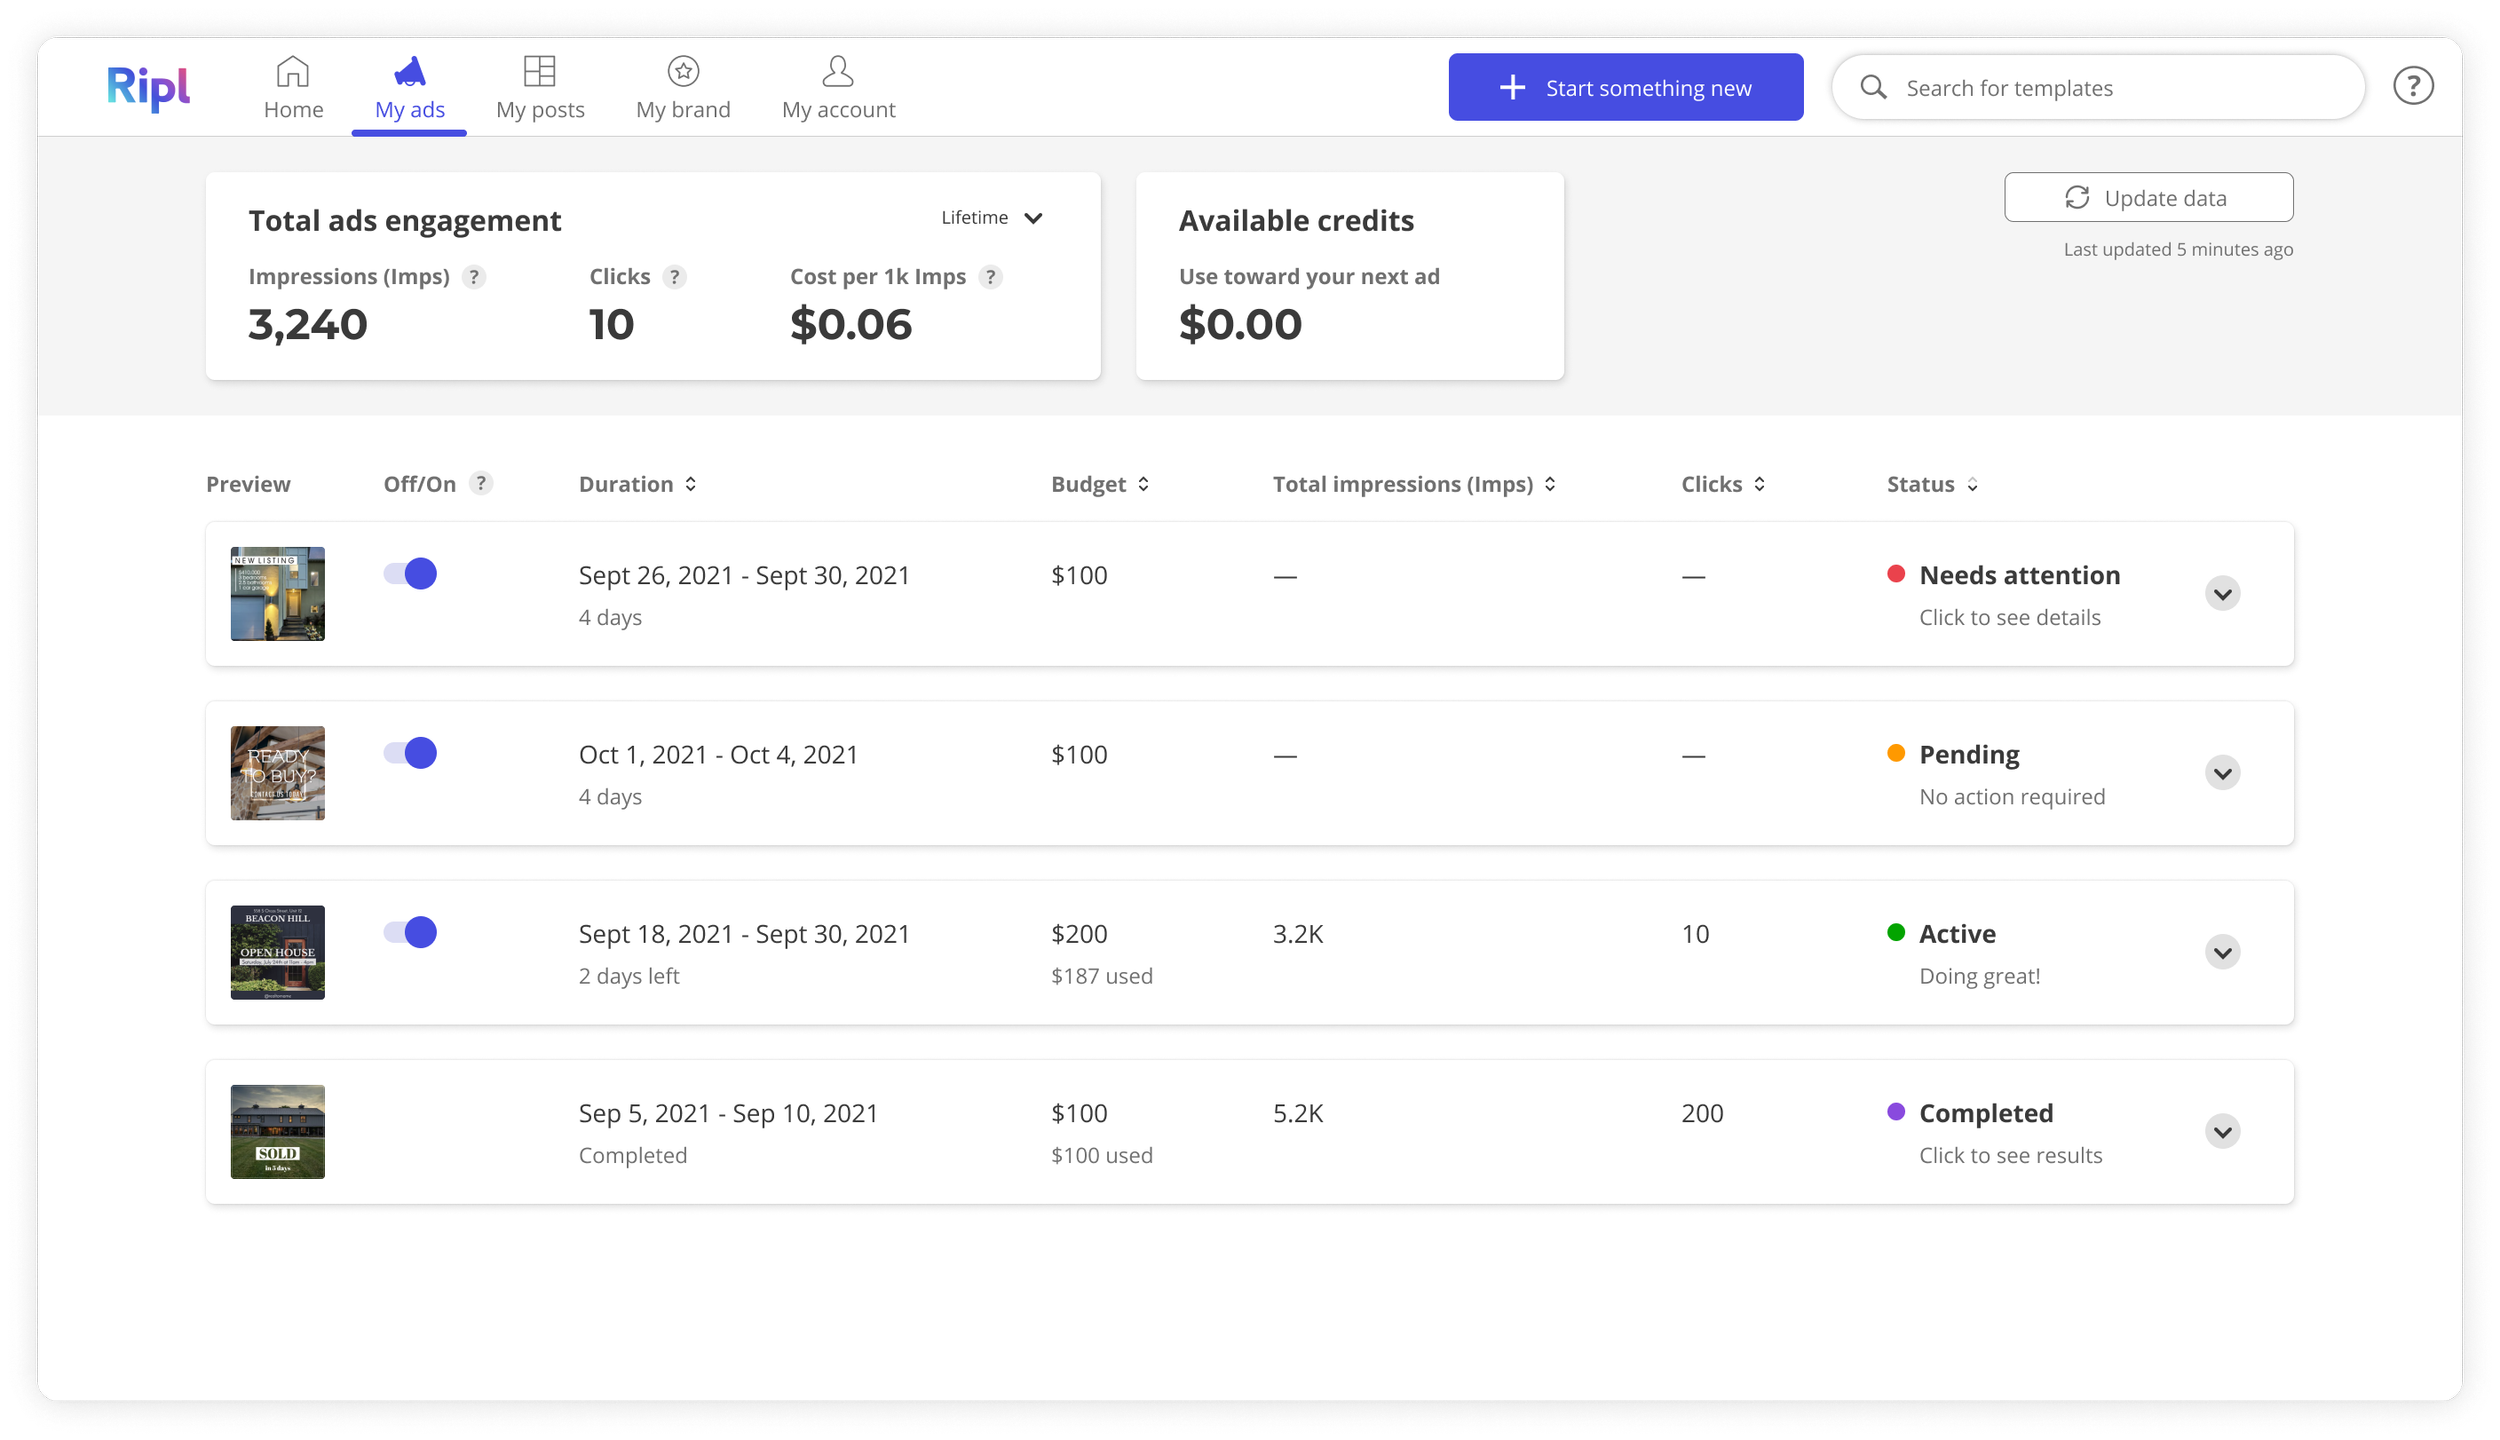Viewport: 2500px width, 1440px height.
Task: Click the Update data button
Action: 2148,198
